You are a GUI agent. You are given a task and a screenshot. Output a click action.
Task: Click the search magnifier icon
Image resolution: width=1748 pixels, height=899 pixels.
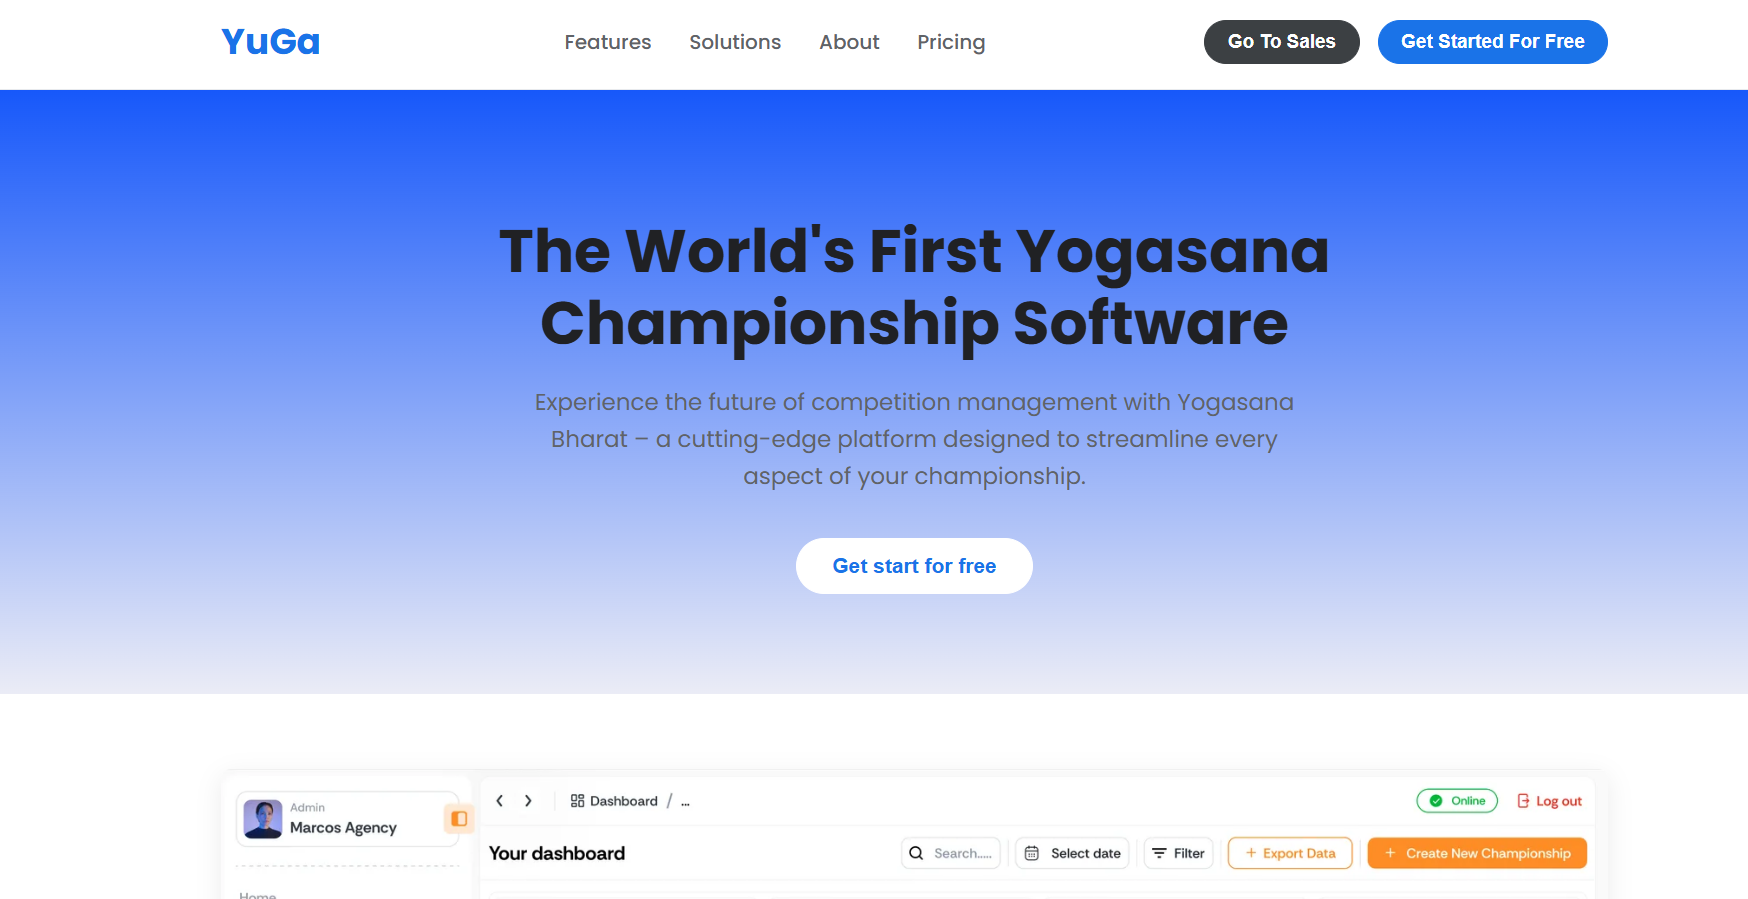[x=916, y=853]
